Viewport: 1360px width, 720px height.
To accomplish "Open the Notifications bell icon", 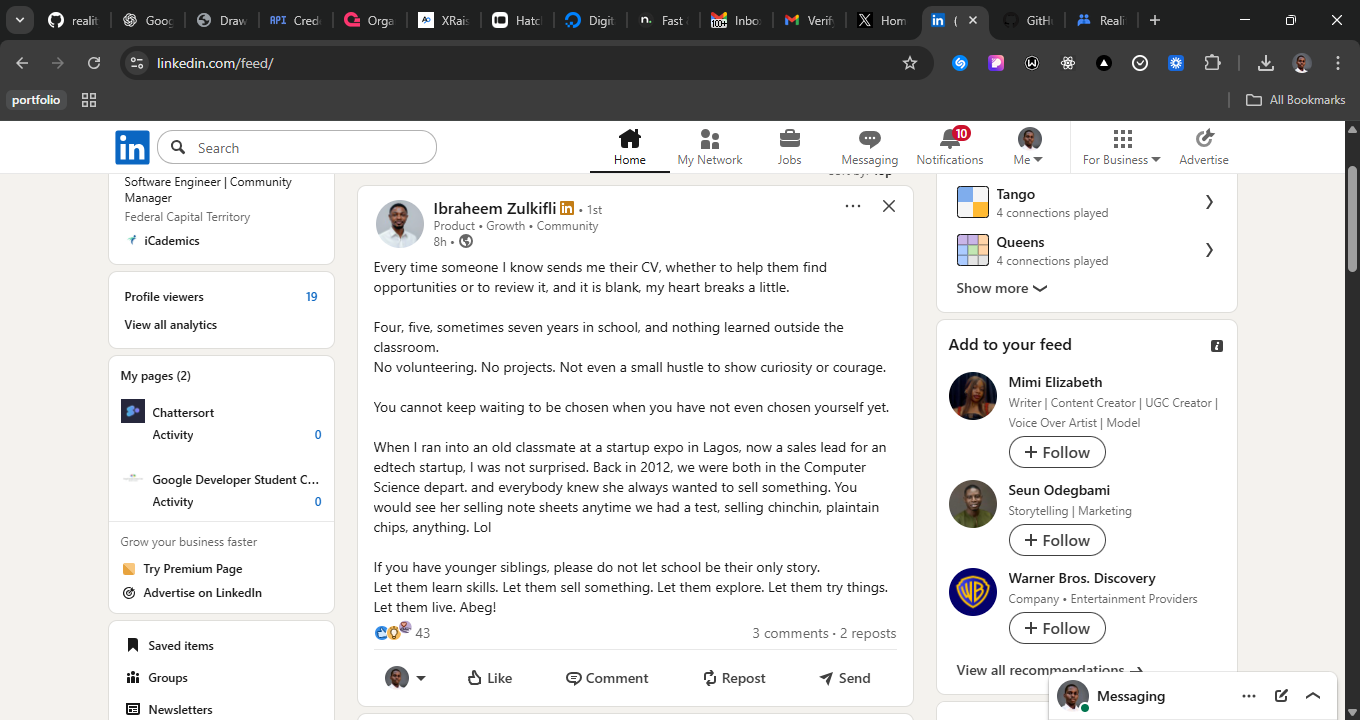I will (x=949, y=140).
